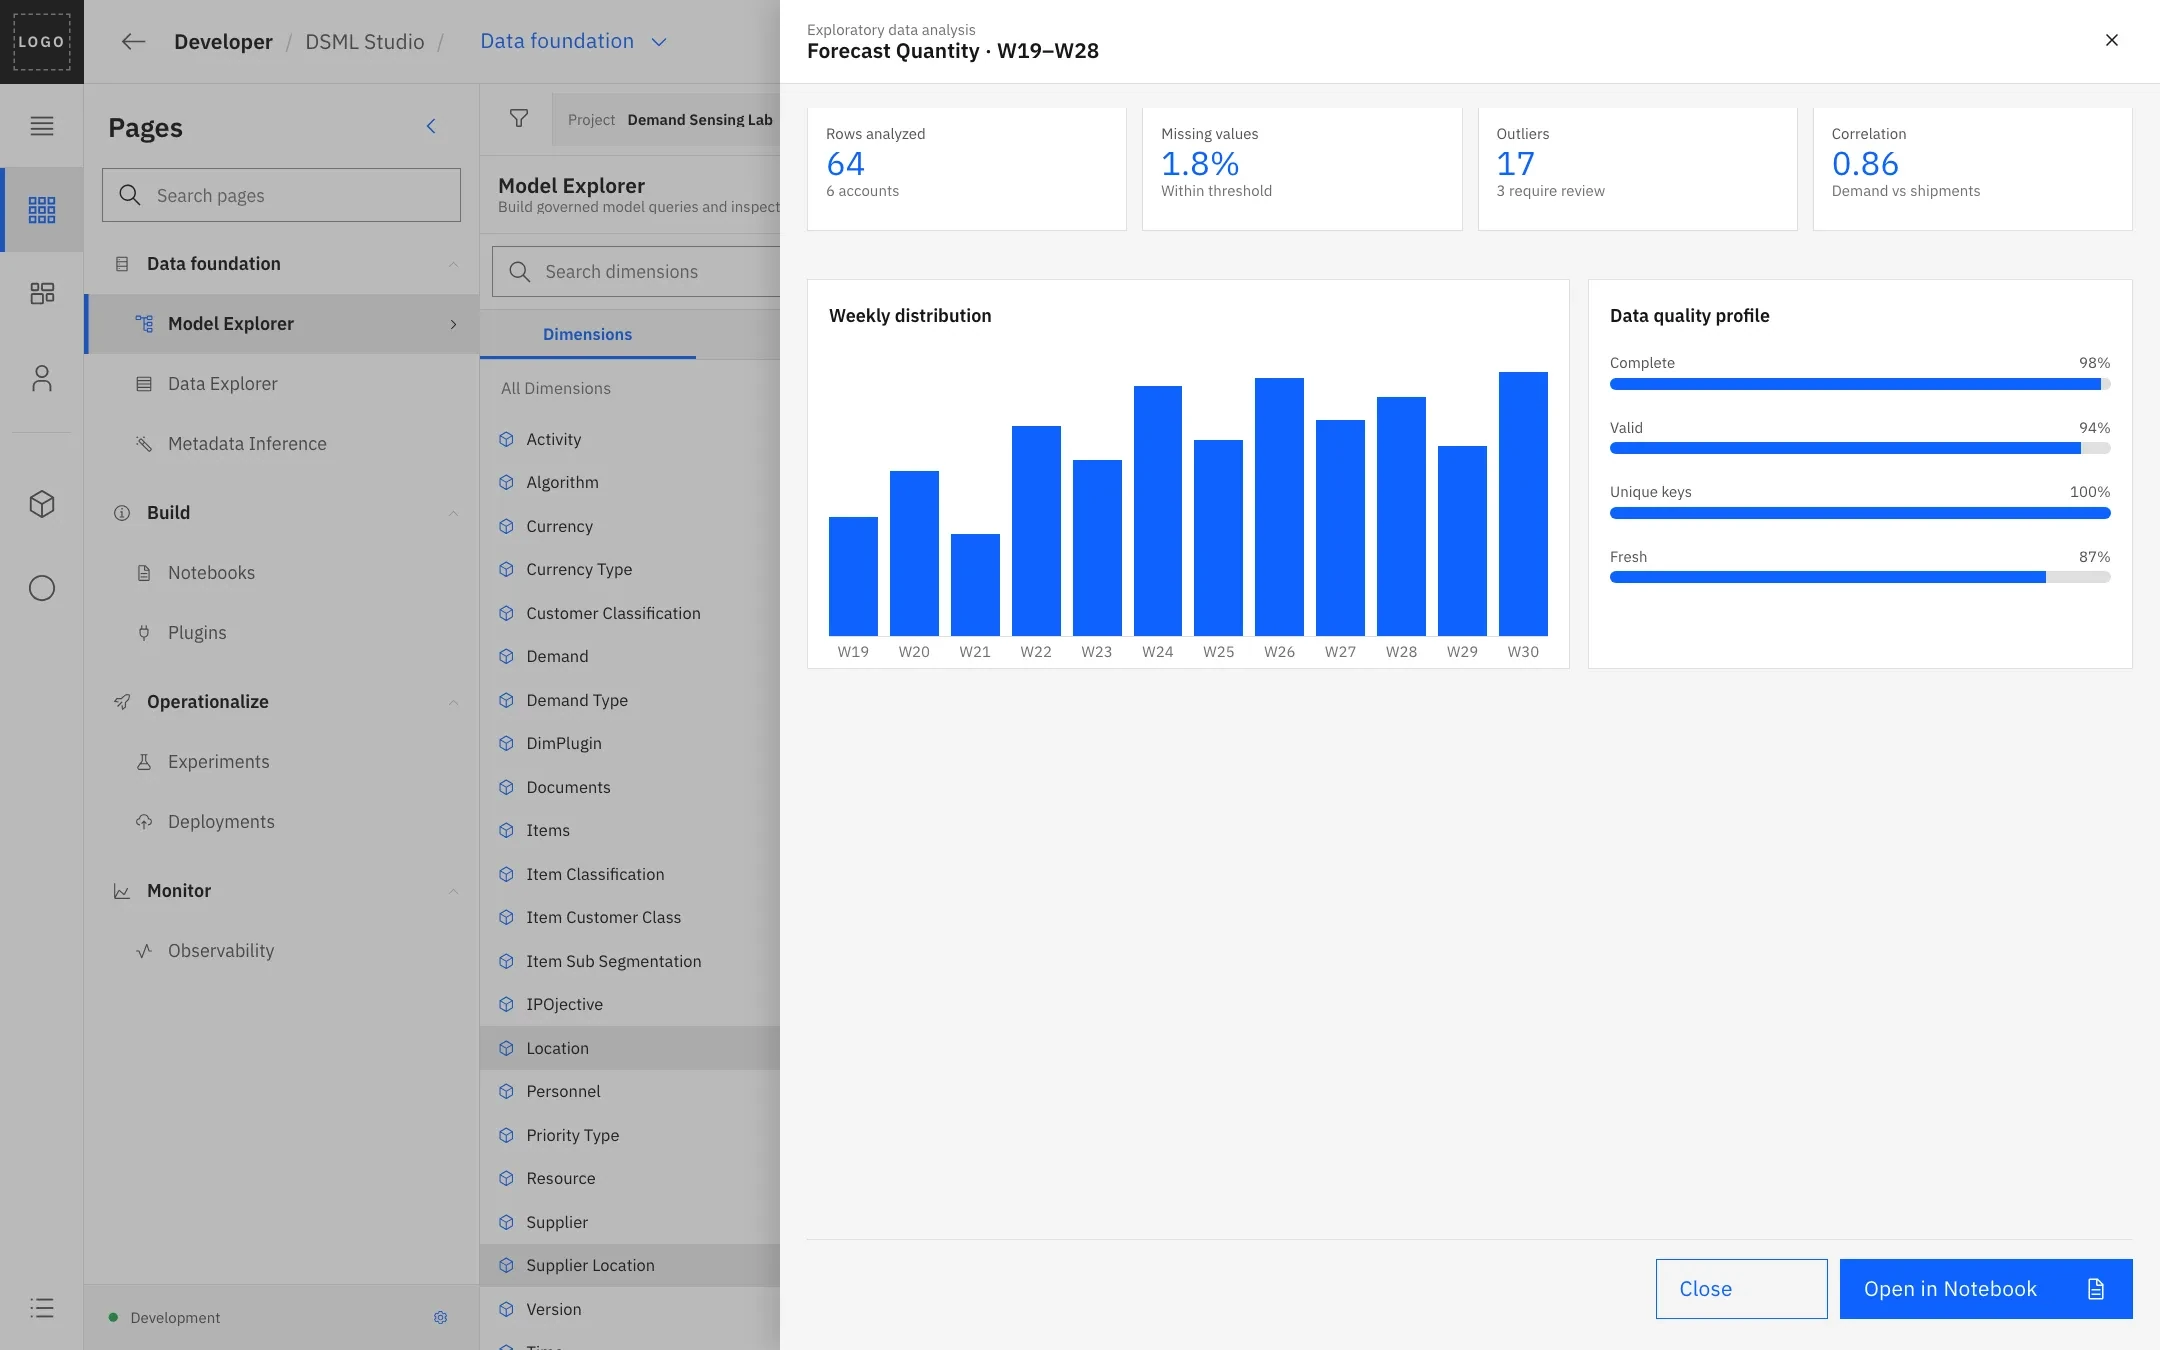Image resolution: width=2160 pixels, height=1350 pixels.
Task: Focus the Search dimensions field
Action: [636, 272]
